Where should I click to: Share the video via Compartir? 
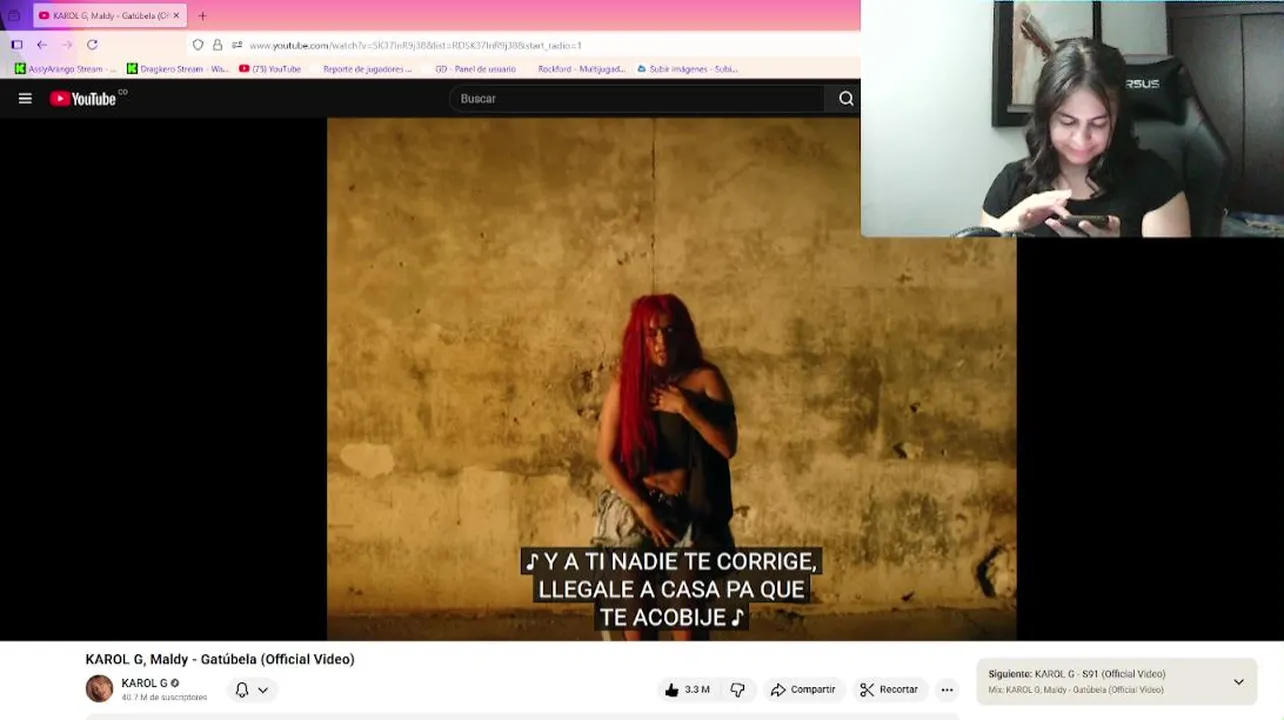(x=803, y=689)
